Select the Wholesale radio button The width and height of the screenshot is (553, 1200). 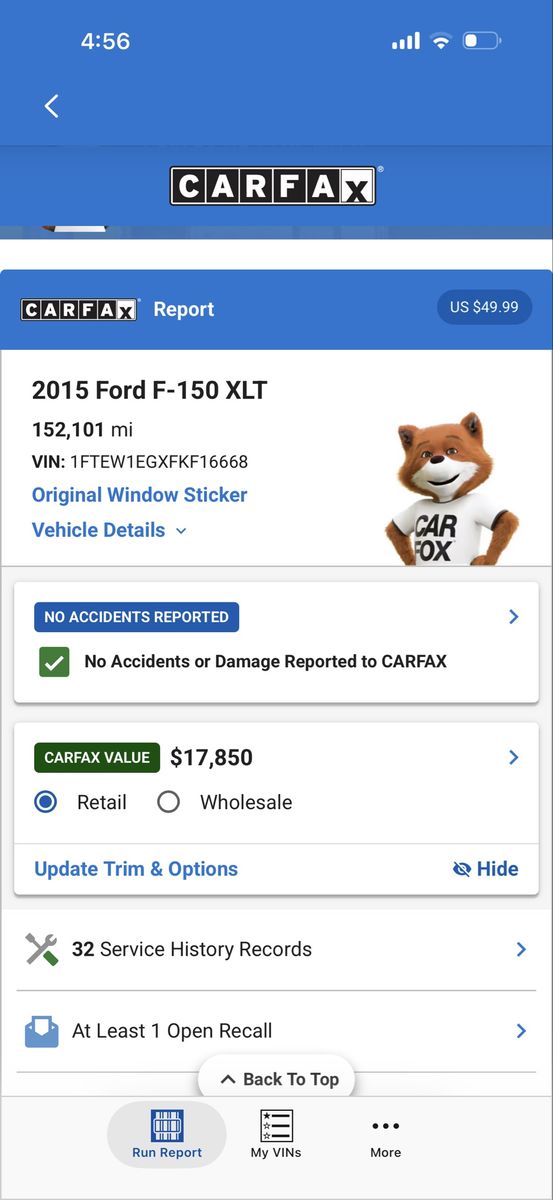tap(168, 802)
